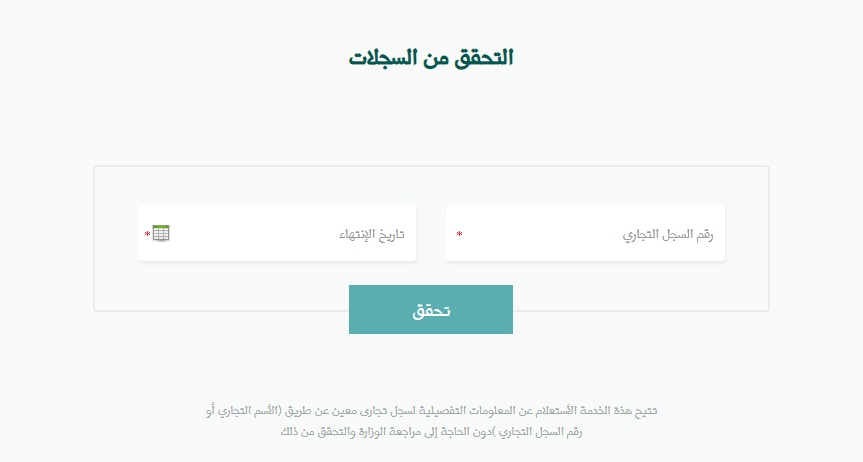
Task: Click the التحقق من السجلات page heading
Action: coord(431,57)
